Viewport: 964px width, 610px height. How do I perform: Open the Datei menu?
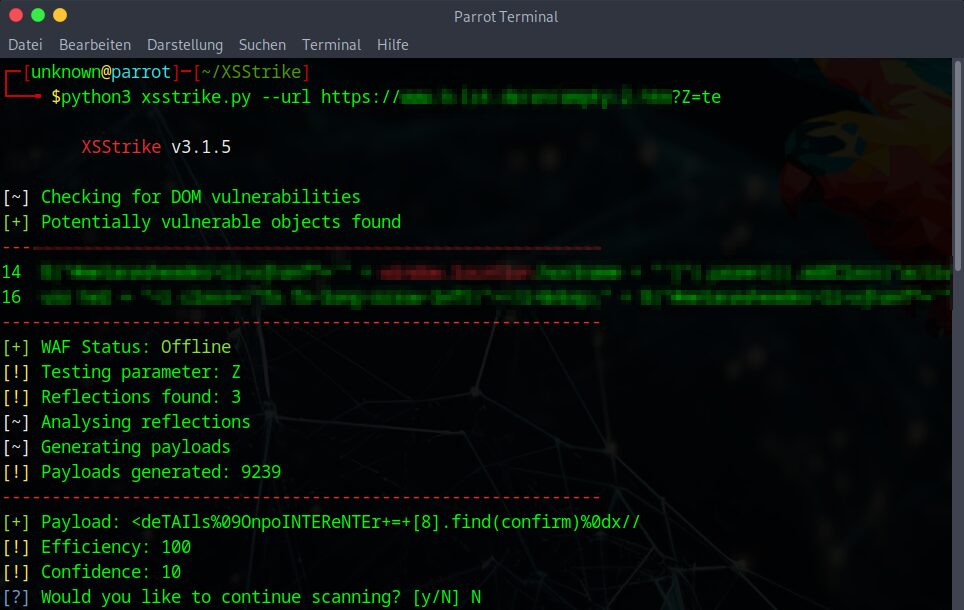pos(25,45)
